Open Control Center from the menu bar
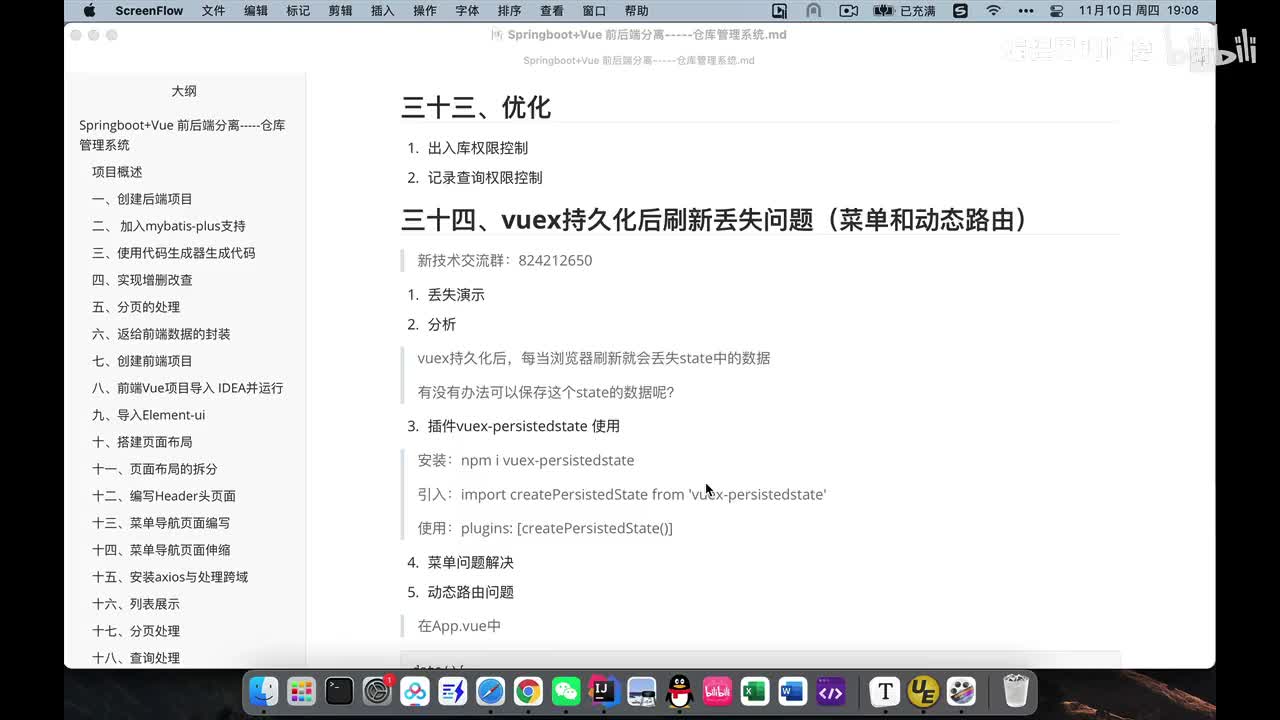 point(1057,11)
